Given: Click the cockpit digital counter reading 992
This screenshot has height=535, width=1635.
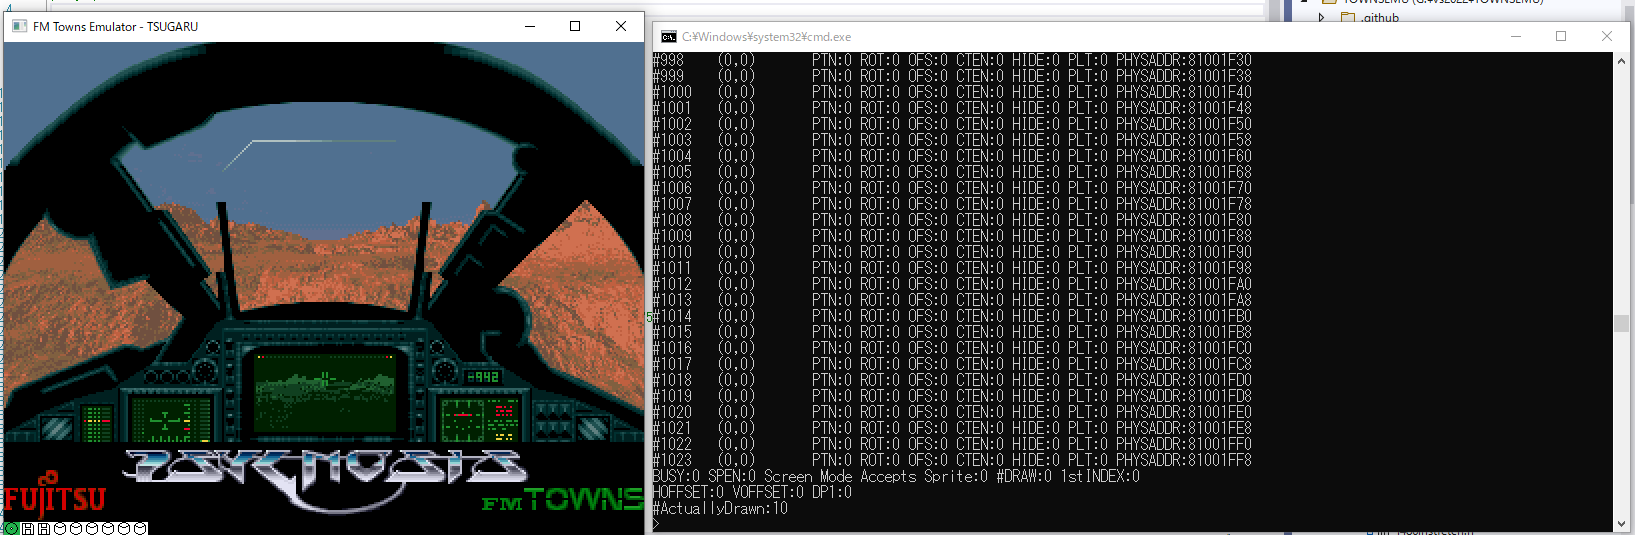Looking at the screenshot, I should click(483, 376).
